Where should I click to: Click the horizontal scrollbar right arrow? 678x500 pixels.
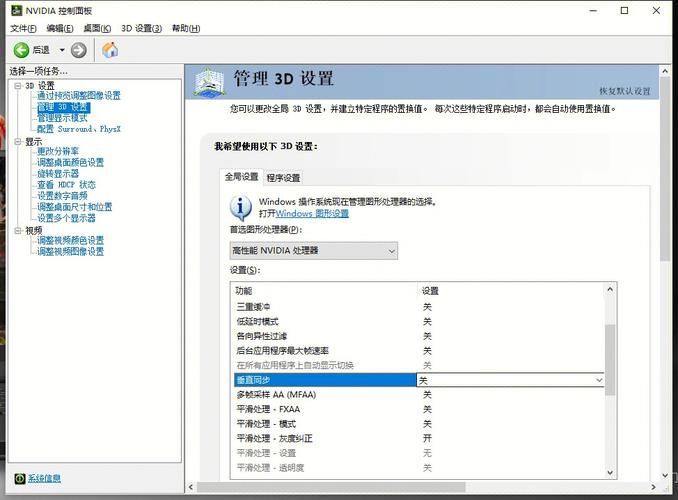tap(653, 487)
